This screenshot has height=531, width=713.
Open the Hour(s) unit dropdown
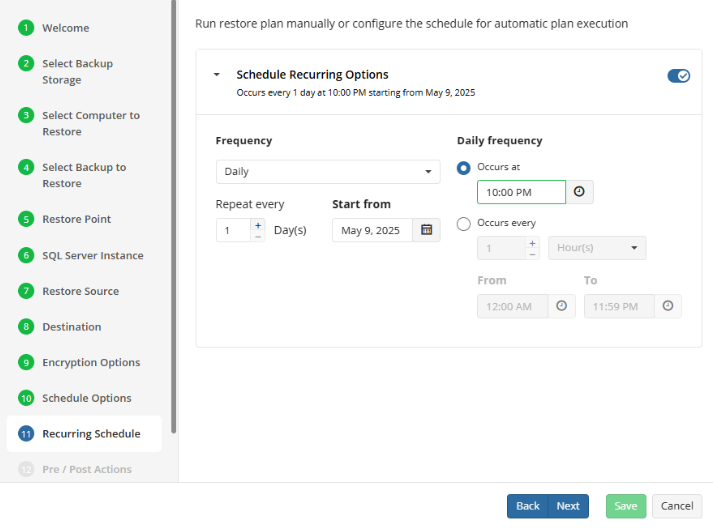[x=596, y=248]
